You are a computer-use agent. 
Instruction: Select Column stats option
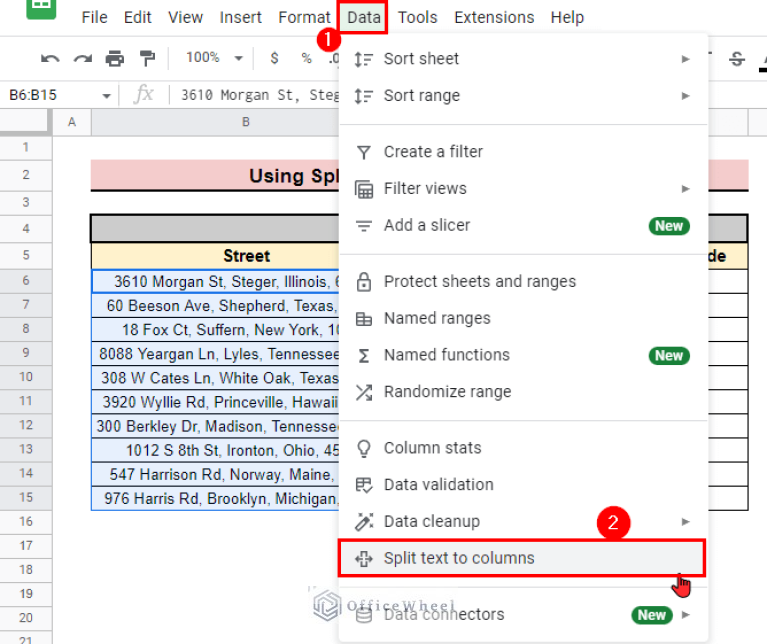[x=523, y=448]
